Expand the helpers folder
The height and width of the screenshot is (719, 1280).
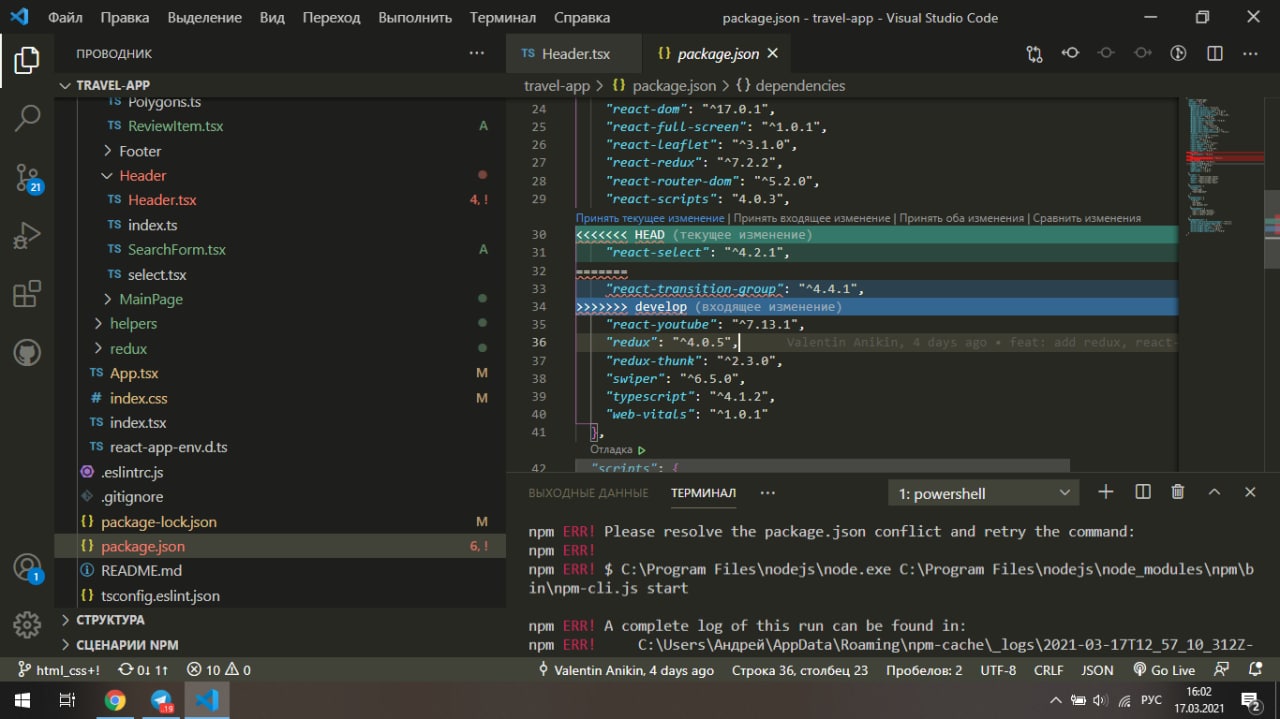133,323
